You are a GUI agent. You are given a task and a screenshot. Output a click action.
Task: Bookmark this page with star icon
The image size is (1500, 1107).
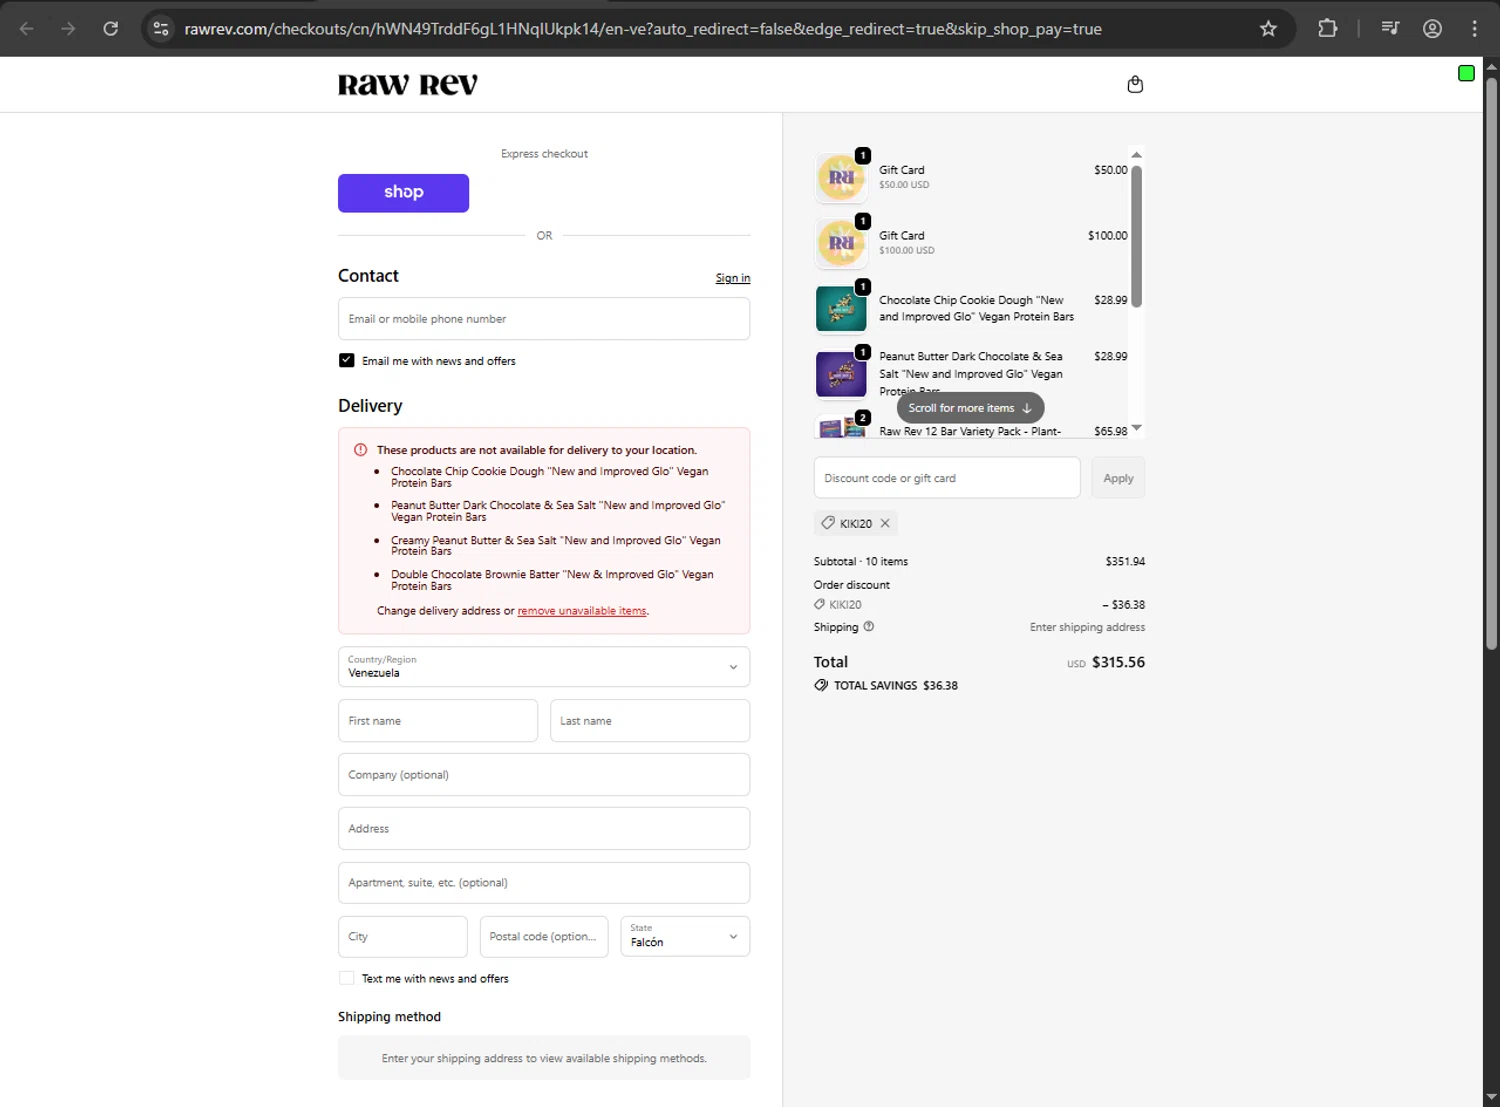1268,29
